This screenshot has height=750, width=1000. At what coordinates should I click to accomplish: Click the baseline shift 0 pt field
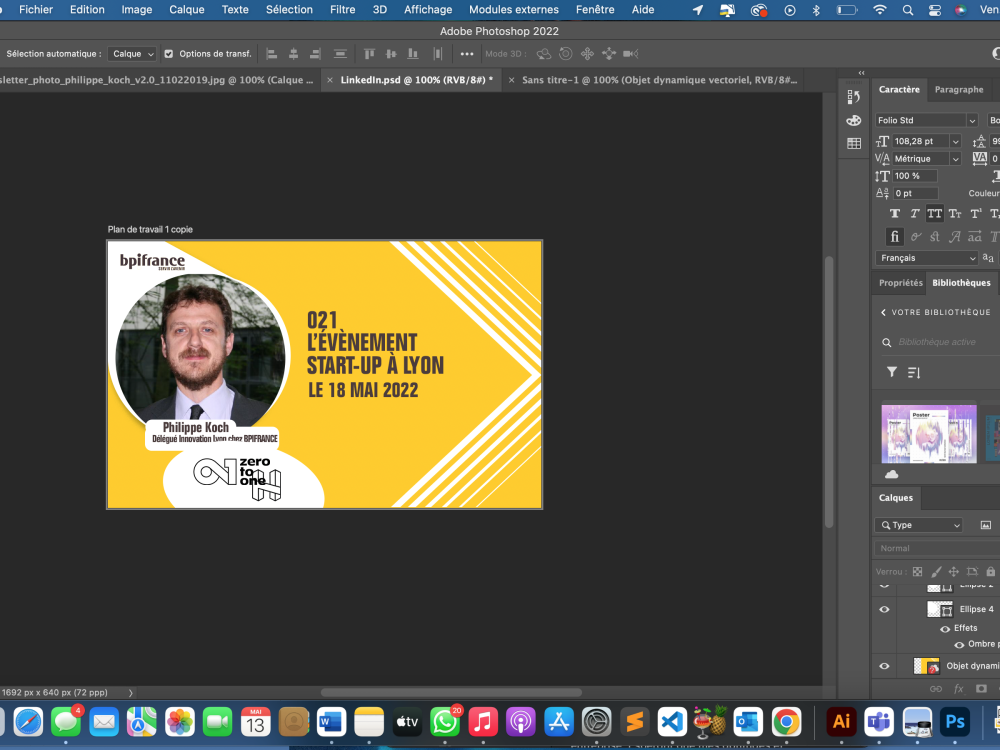[x=915, y=193]
